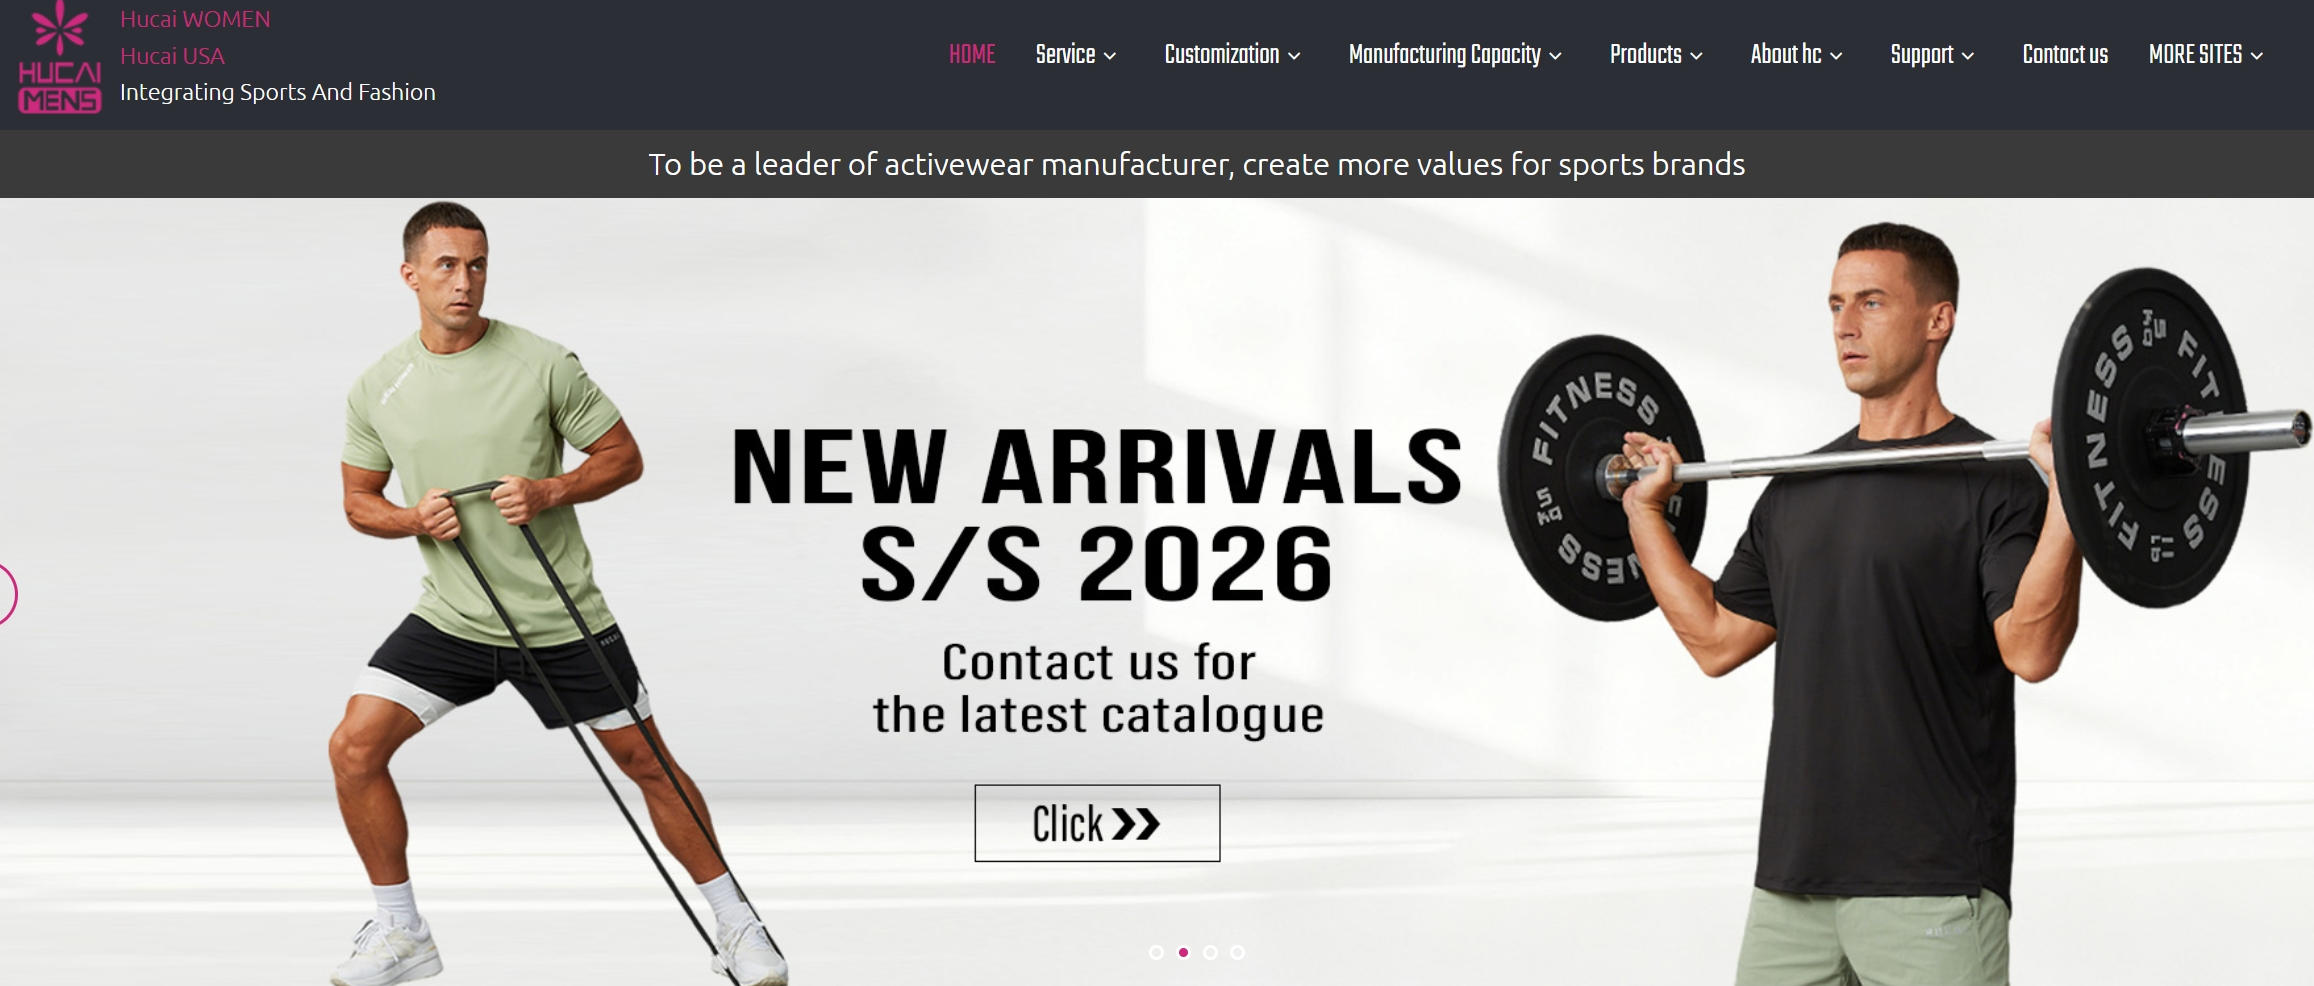Image resolution: width=2314 pixels, height=986 pixels.
Task: Go to the HOME menu item
Action: 972,54
